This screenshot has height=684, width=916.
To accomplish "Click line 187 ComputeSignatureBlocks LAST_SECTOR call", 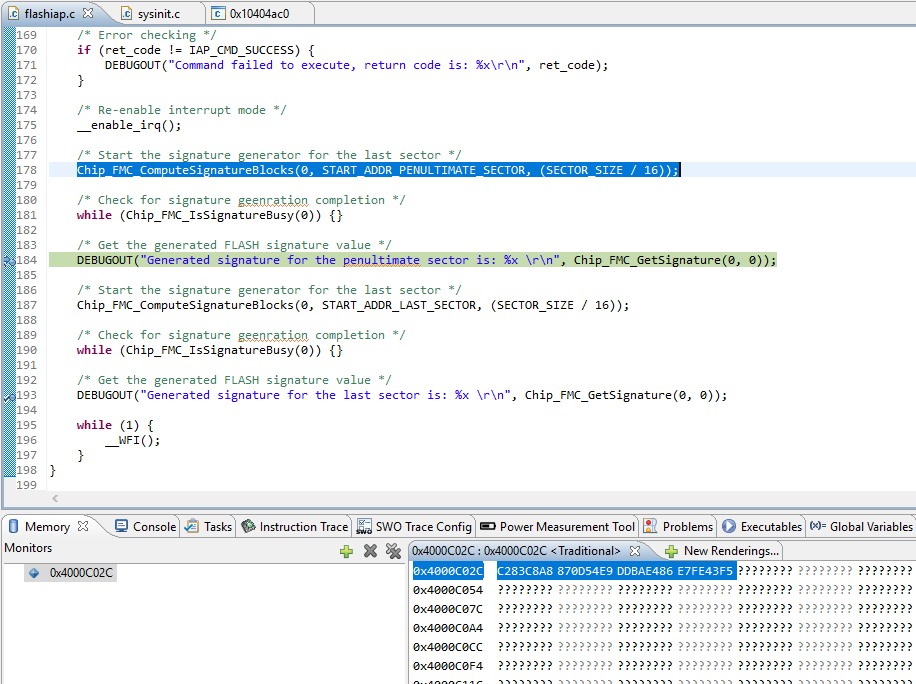I will point(353,305).
